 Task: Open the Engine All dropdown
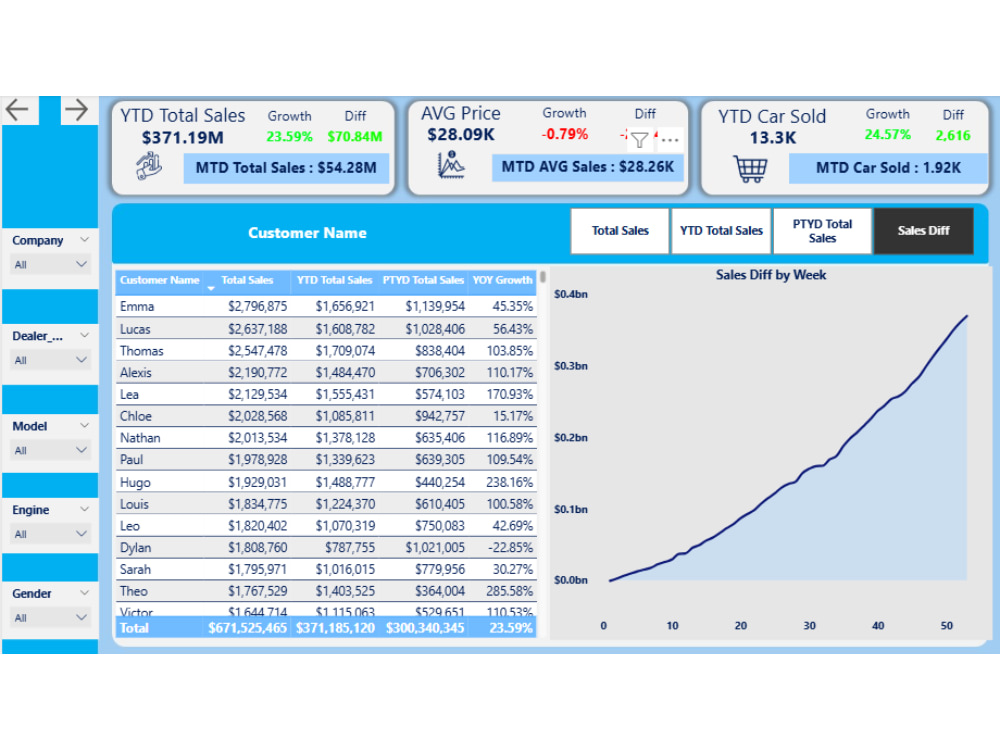coord(50,534)
